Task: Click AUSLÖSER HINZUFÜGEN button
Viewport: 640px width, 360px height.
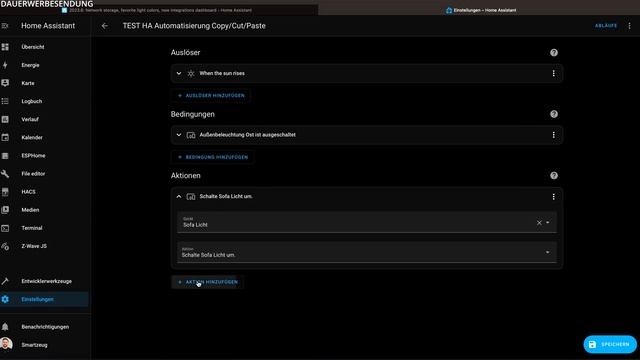Action: coord(211,96)
